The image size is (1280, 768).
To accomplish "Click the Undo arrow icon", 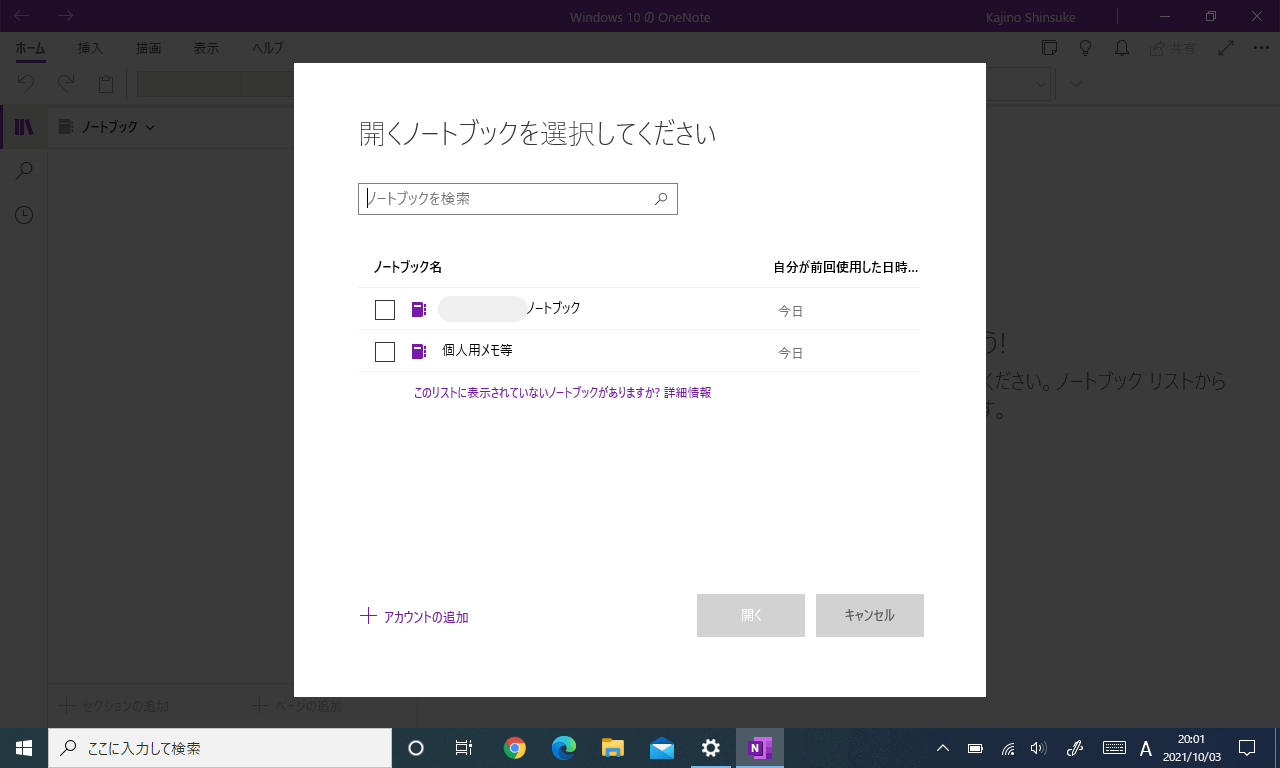I will (27, 84).
